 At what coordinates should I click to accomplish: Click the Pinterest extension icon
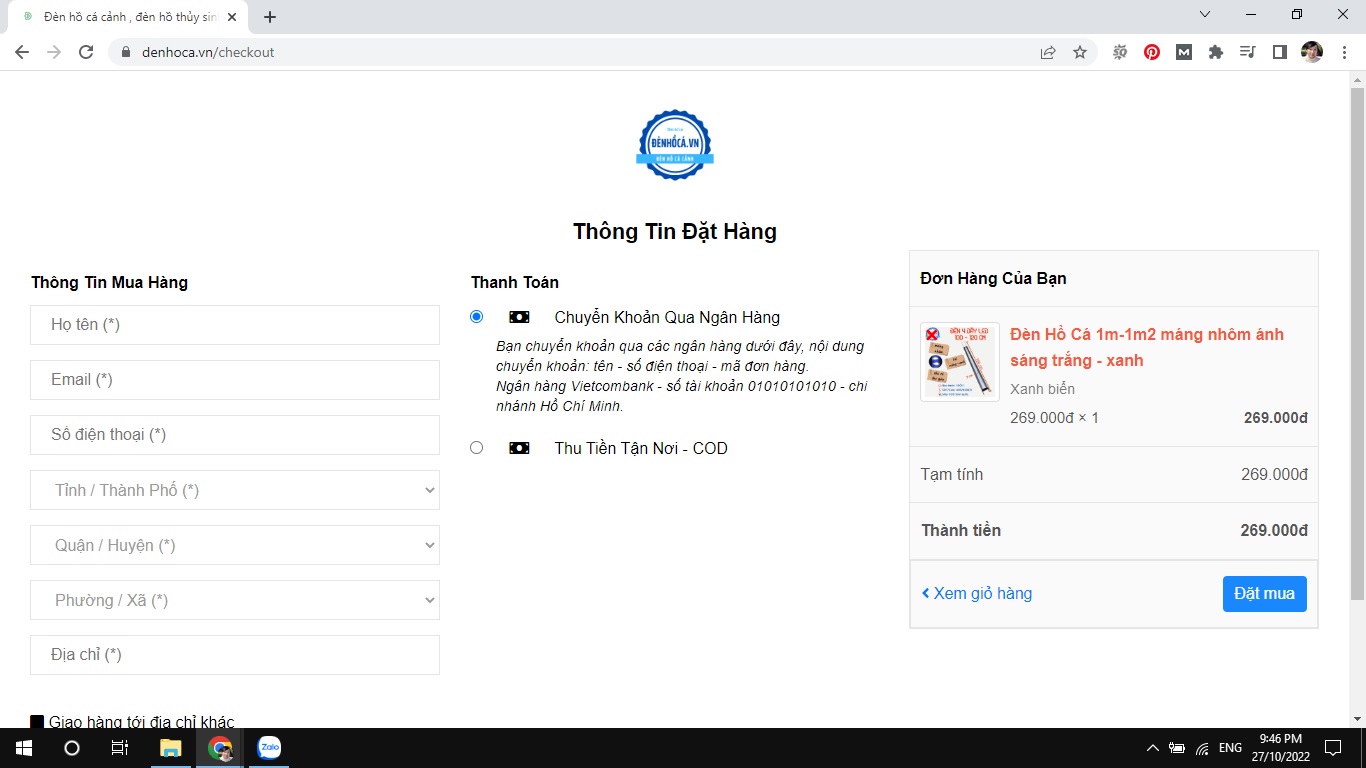1152,52
